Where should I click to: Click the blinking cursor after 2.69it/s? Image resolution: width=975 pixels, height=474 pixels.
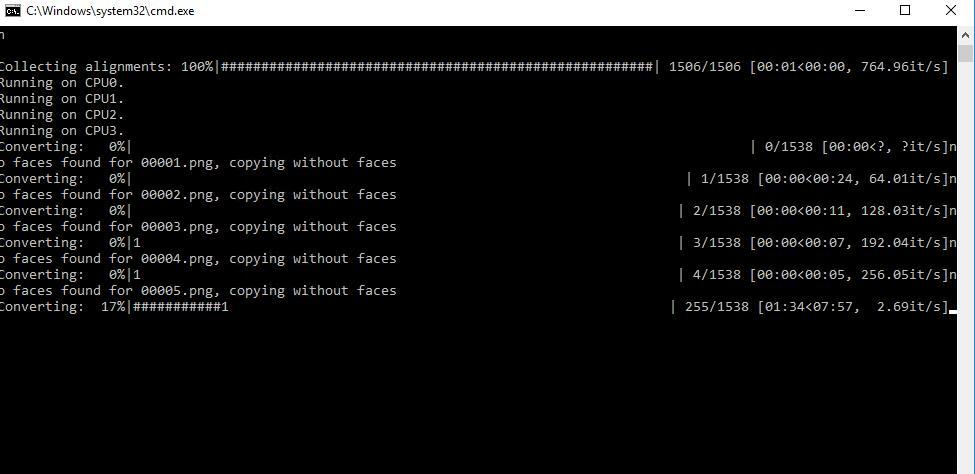tap(953, 310)
